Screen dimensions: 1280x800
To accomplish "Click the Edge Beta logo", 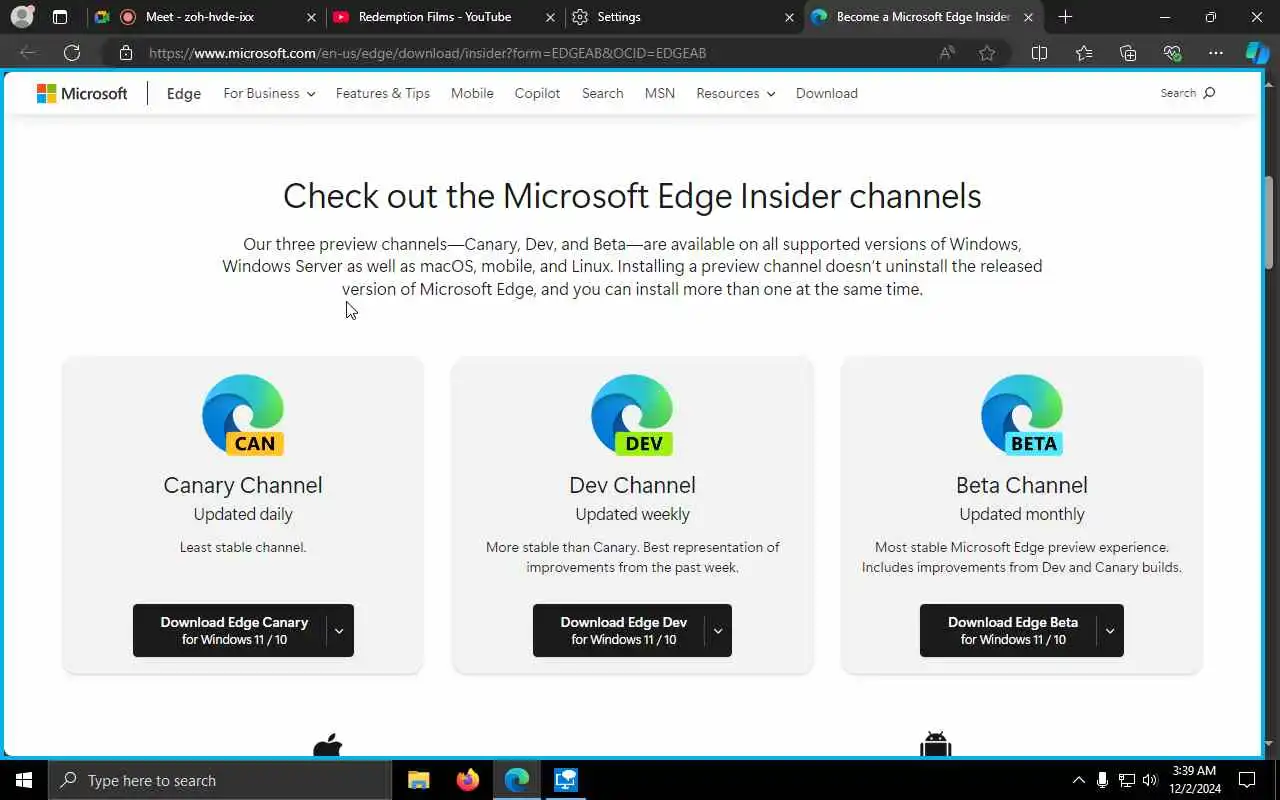I will (x=1021, y=415).
